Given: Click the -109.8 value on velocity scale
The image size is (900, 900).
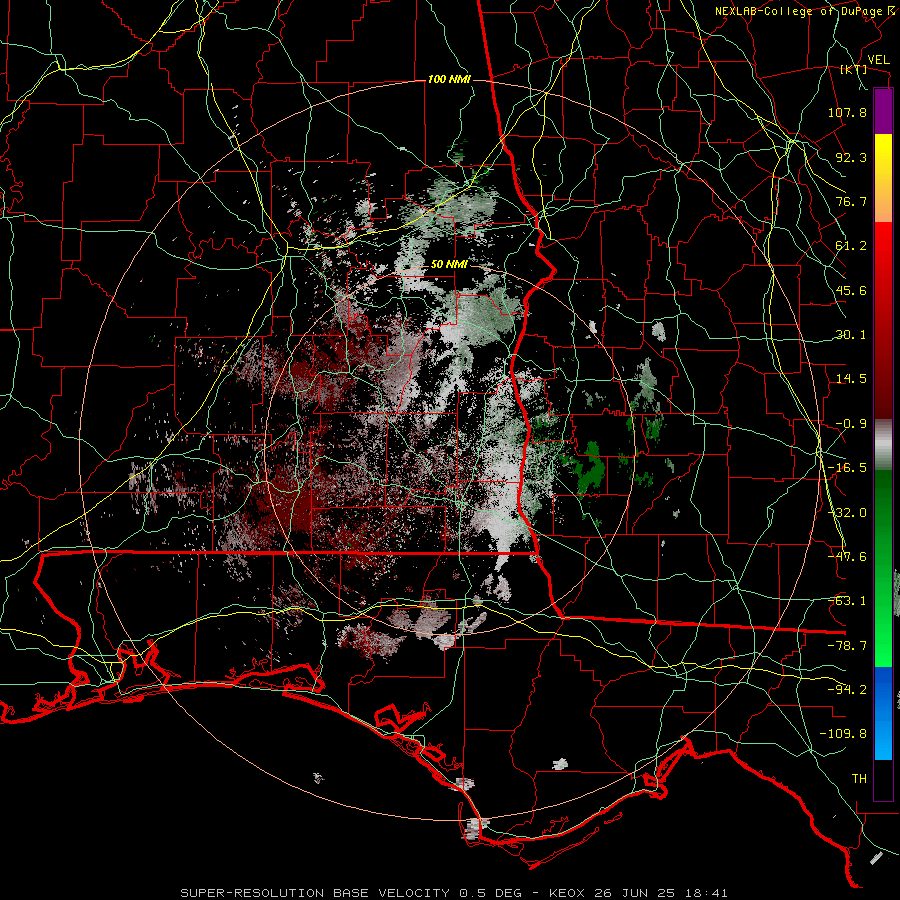Looking at the screenshot, I should [x=843, y=734].
